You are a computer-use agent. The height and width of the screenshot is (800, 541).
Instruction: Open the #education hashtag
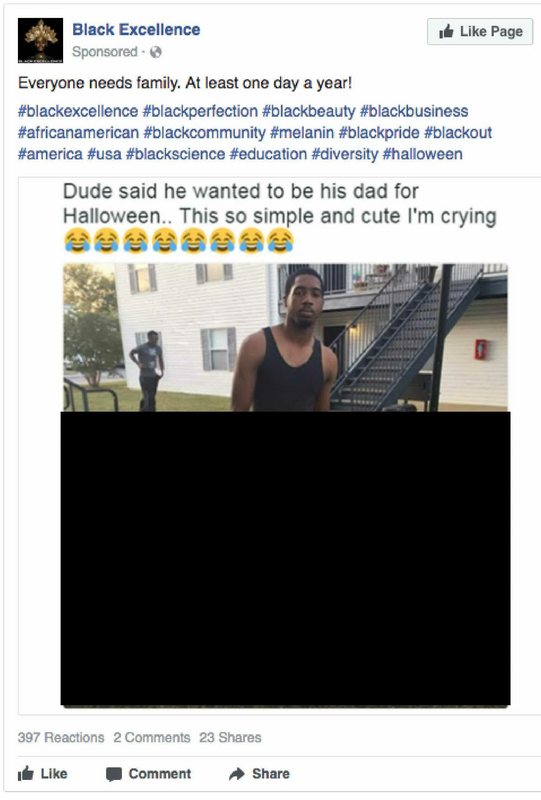(x=268, y=154)
